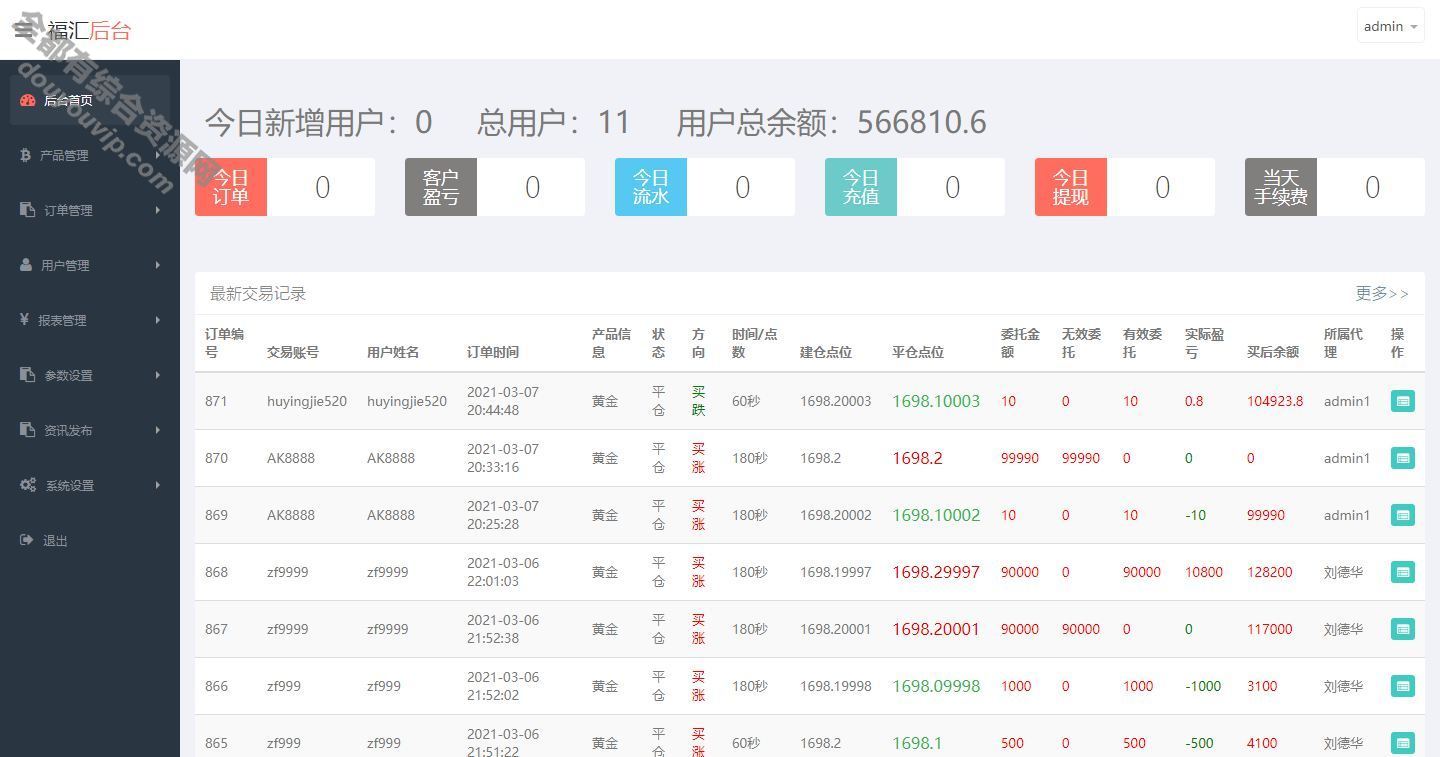Click 用户总余额 566810.6 summary text
Viewport: 1440px width, 757px height.
[x=831, y=122]
